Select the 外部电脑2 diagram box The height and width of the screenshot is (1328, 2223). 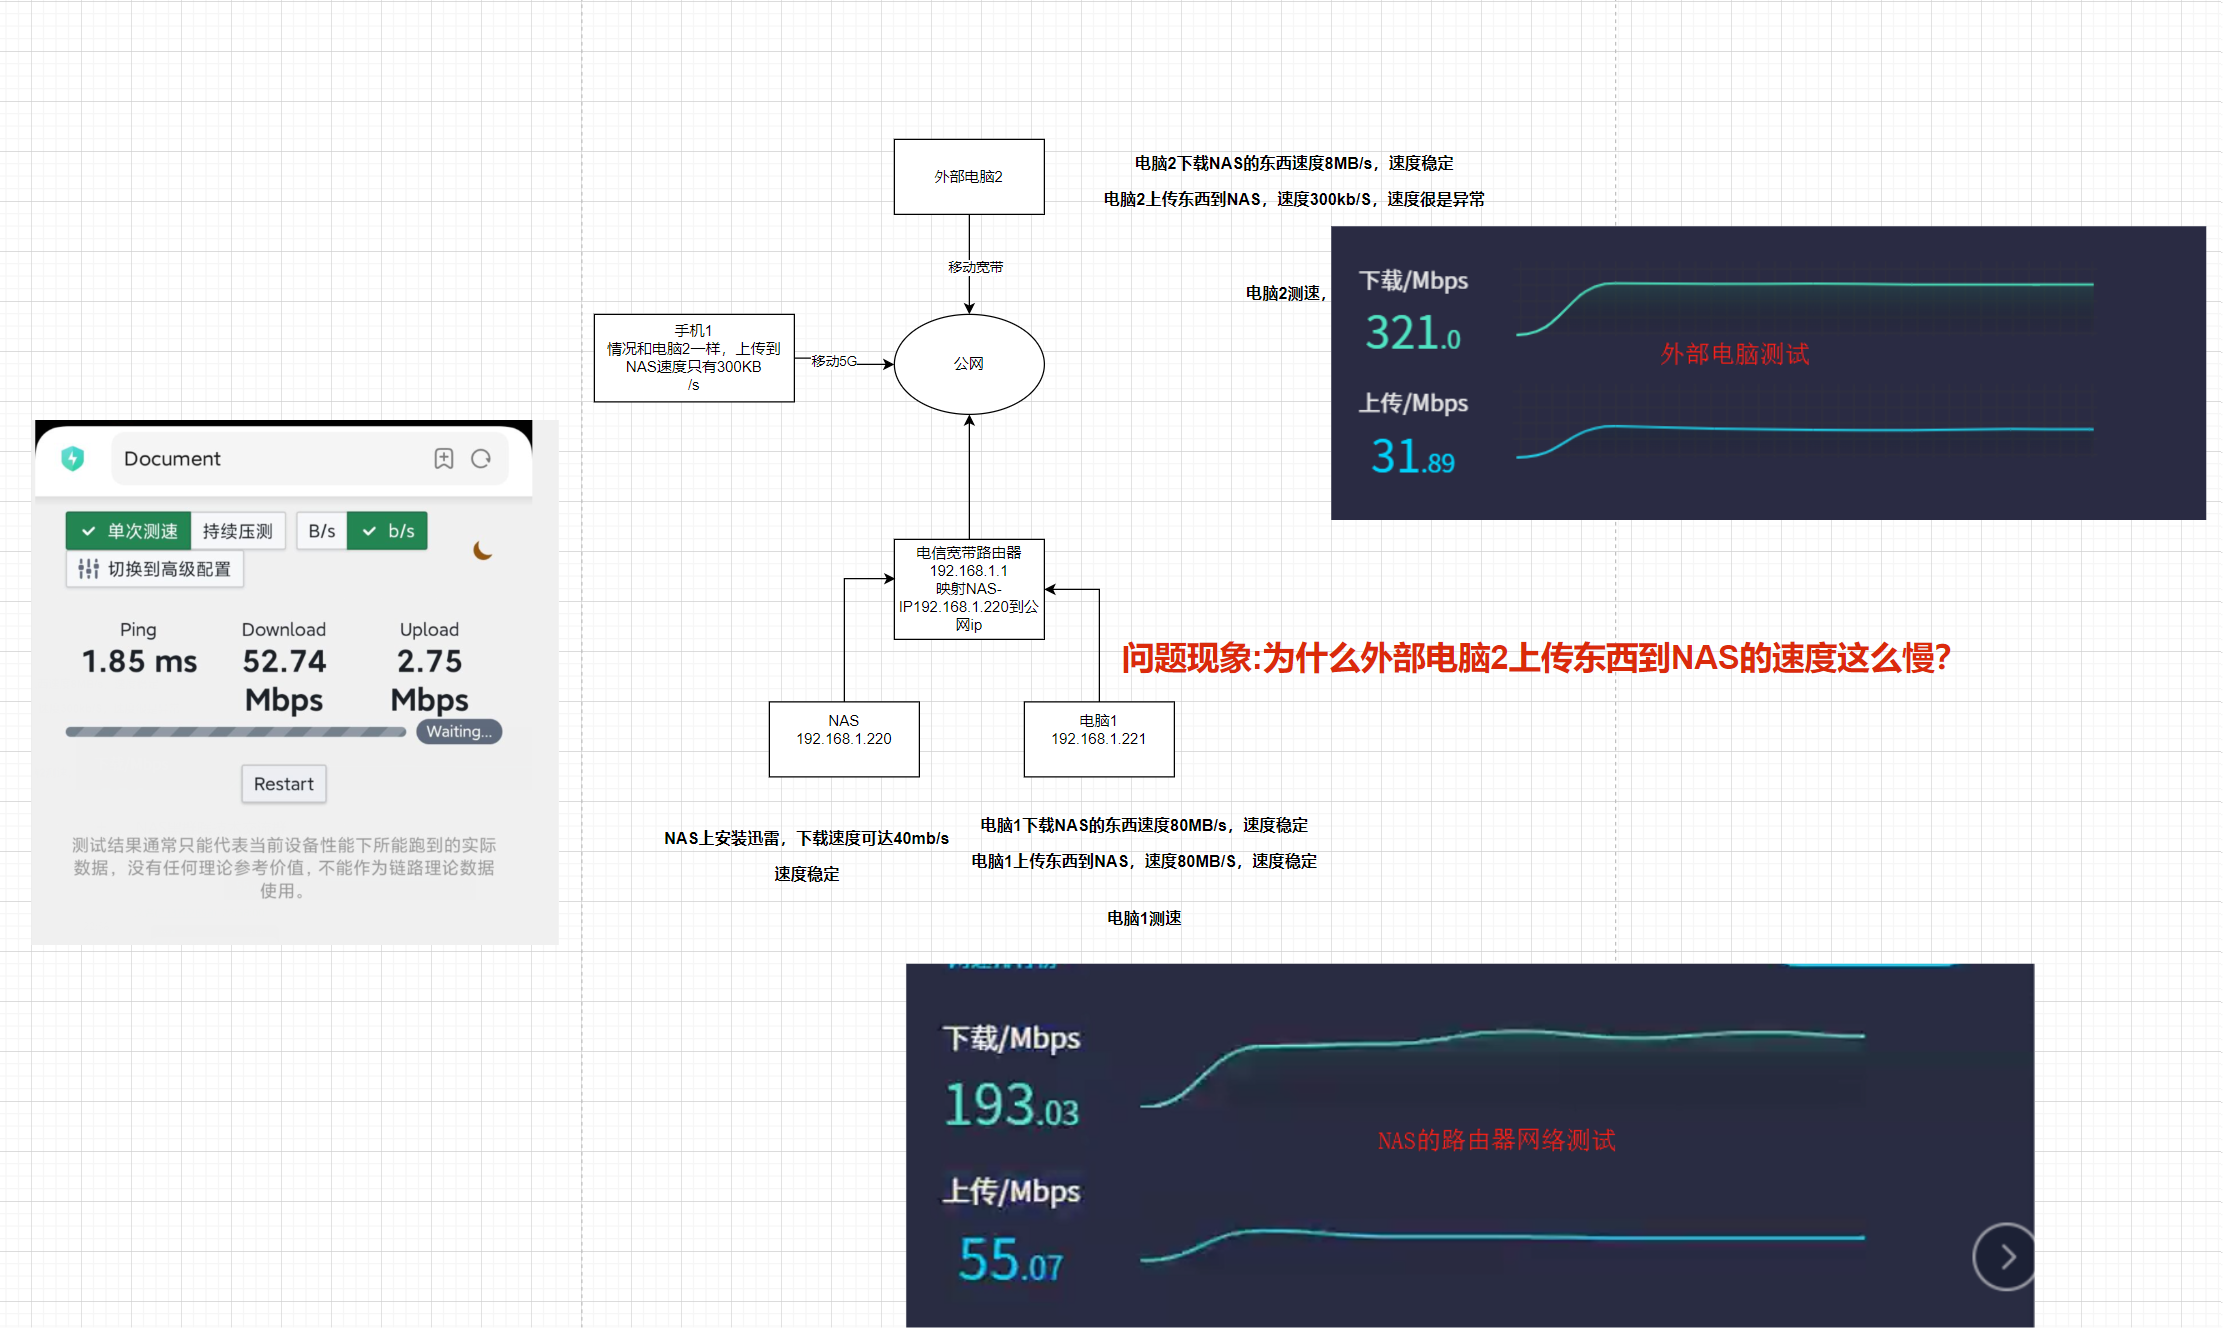[968, 177]
